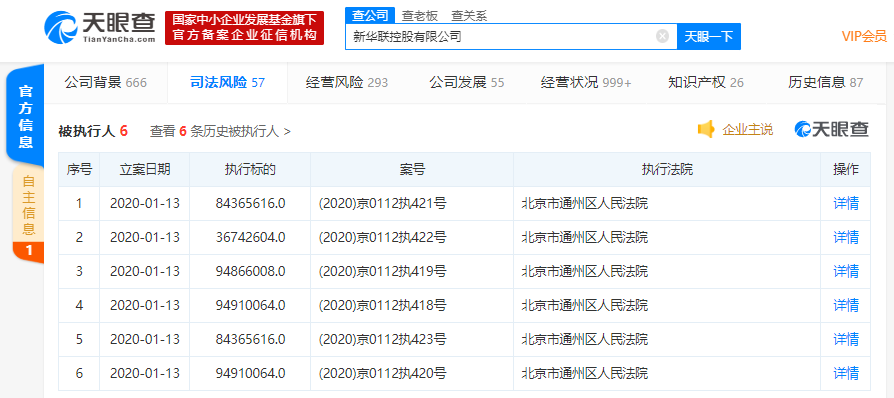
Task: Open 详情 for case 执421号
Action: [x=846, y=203]
